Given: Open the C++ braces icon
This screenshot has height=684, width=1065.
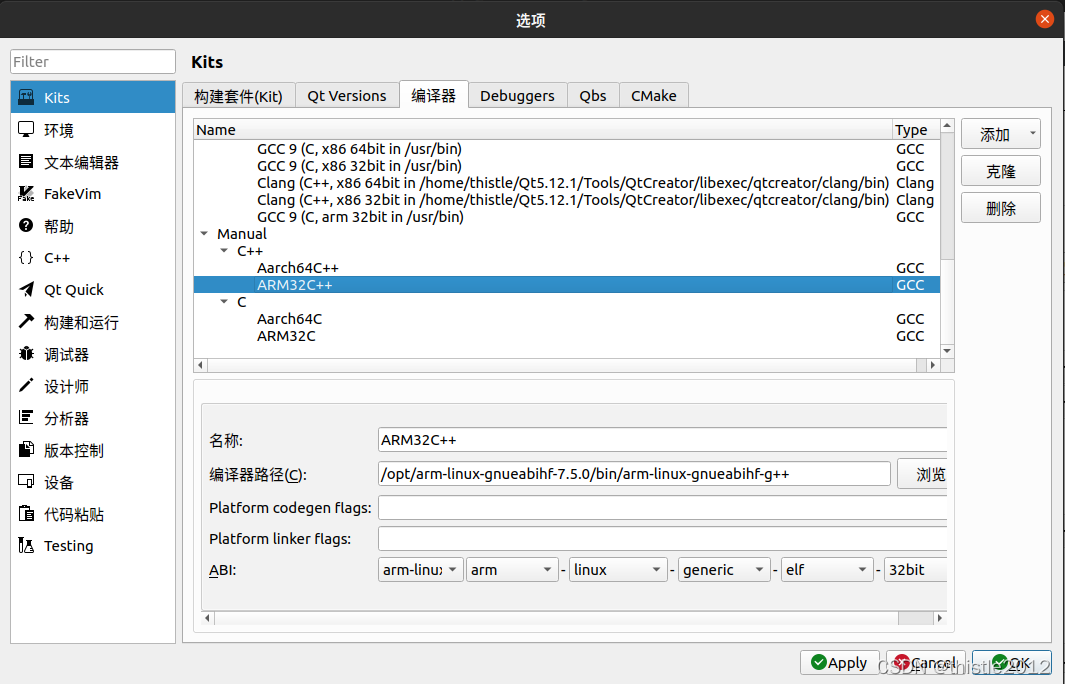Looking at the screenshot, I should (26, 257).
